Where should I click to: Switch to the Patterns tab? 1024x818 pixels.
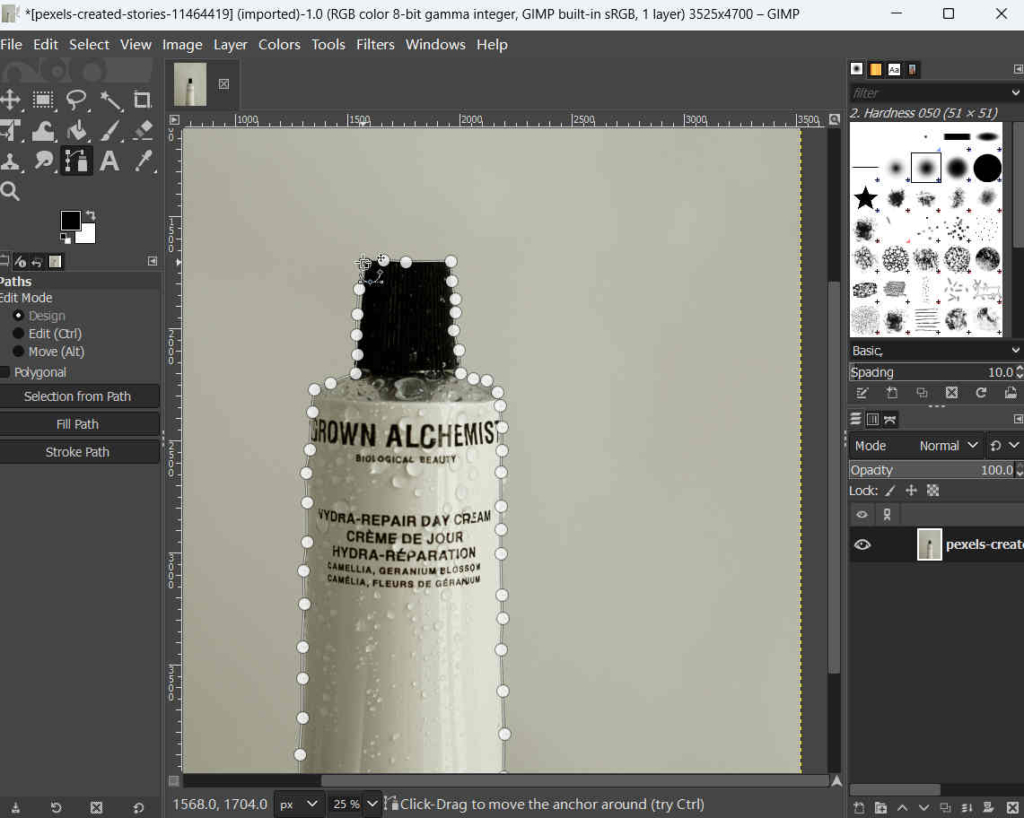(875, 69)
